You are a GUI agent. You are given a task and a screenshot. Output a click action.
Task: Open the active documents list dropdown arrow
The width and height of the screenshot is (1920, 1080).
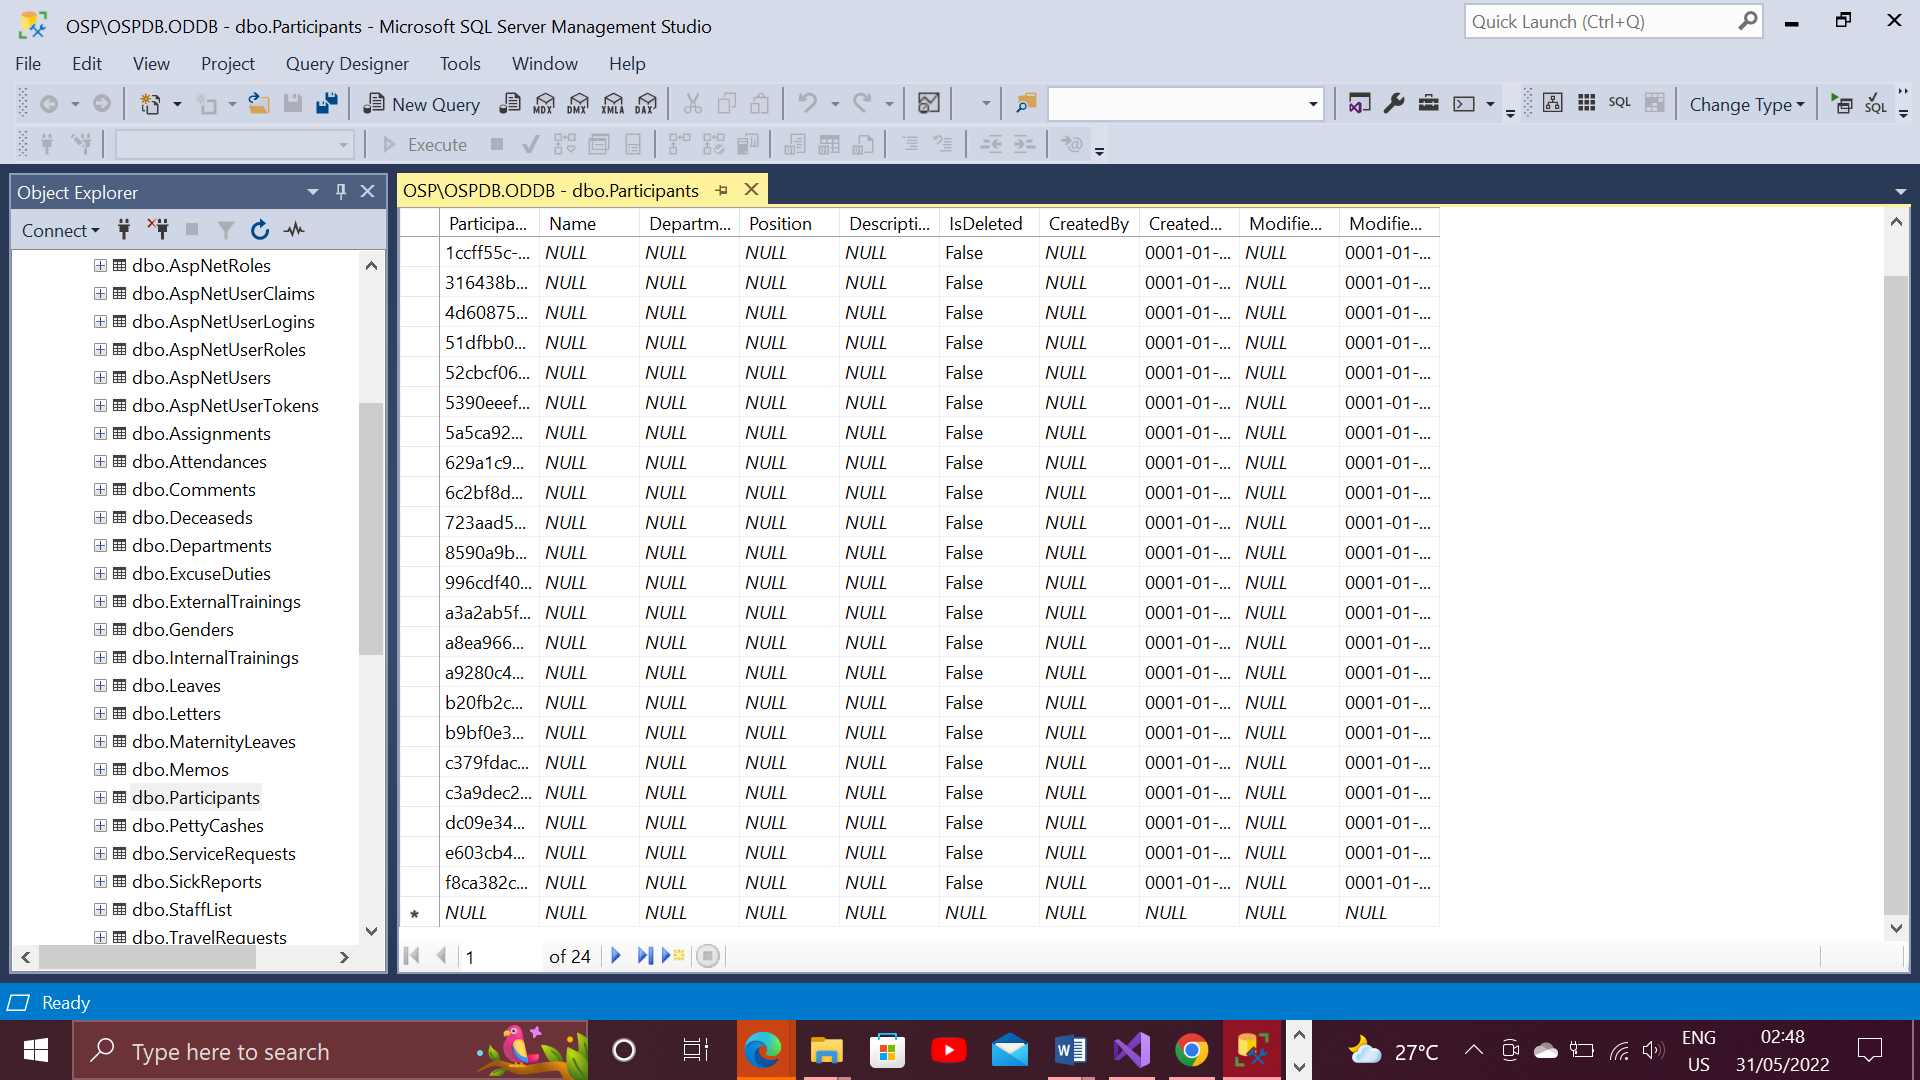tap(1900, 191)
